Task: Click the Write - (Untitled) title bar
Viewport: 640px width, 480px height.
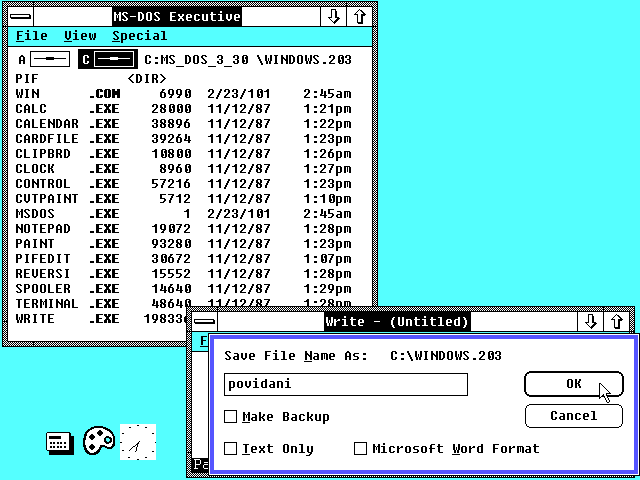Action: coord(397,322)
